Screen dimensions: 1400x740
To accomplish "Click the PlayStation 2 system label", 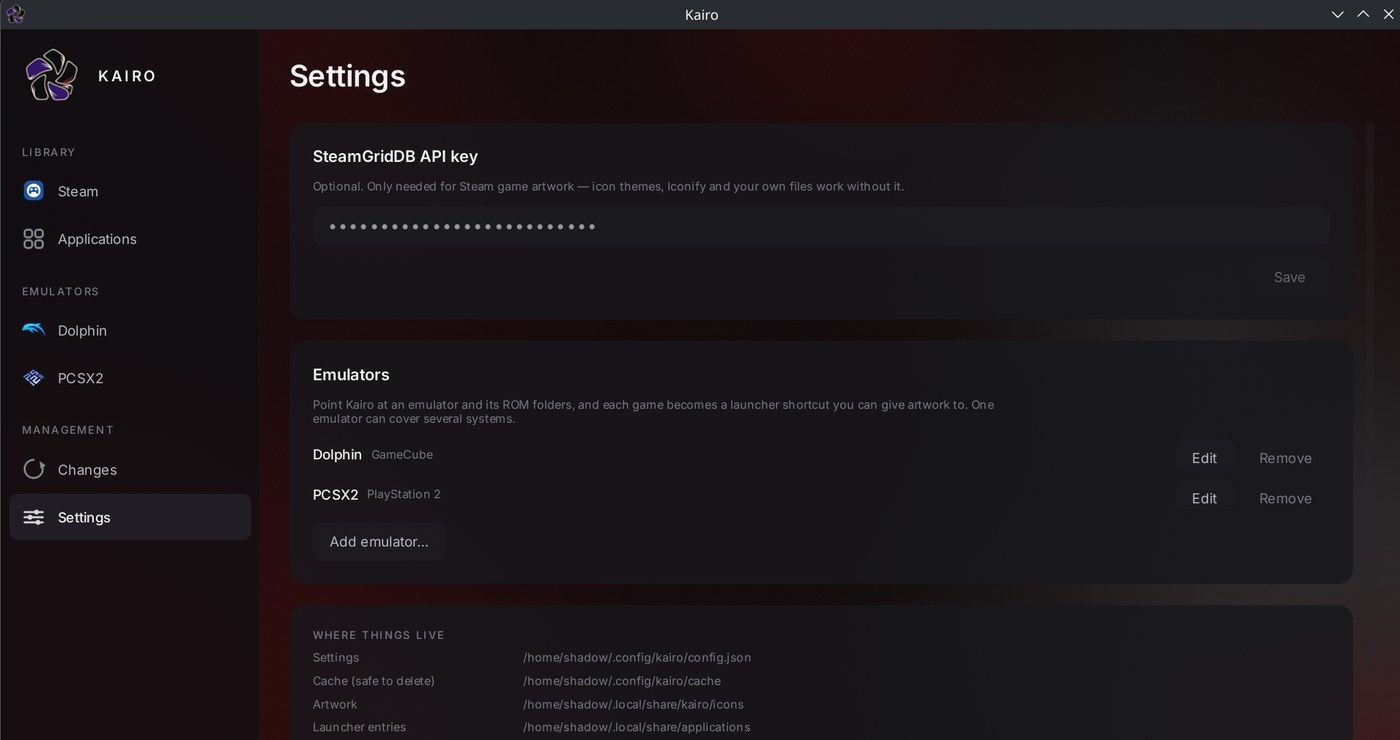I will (404, 494).
